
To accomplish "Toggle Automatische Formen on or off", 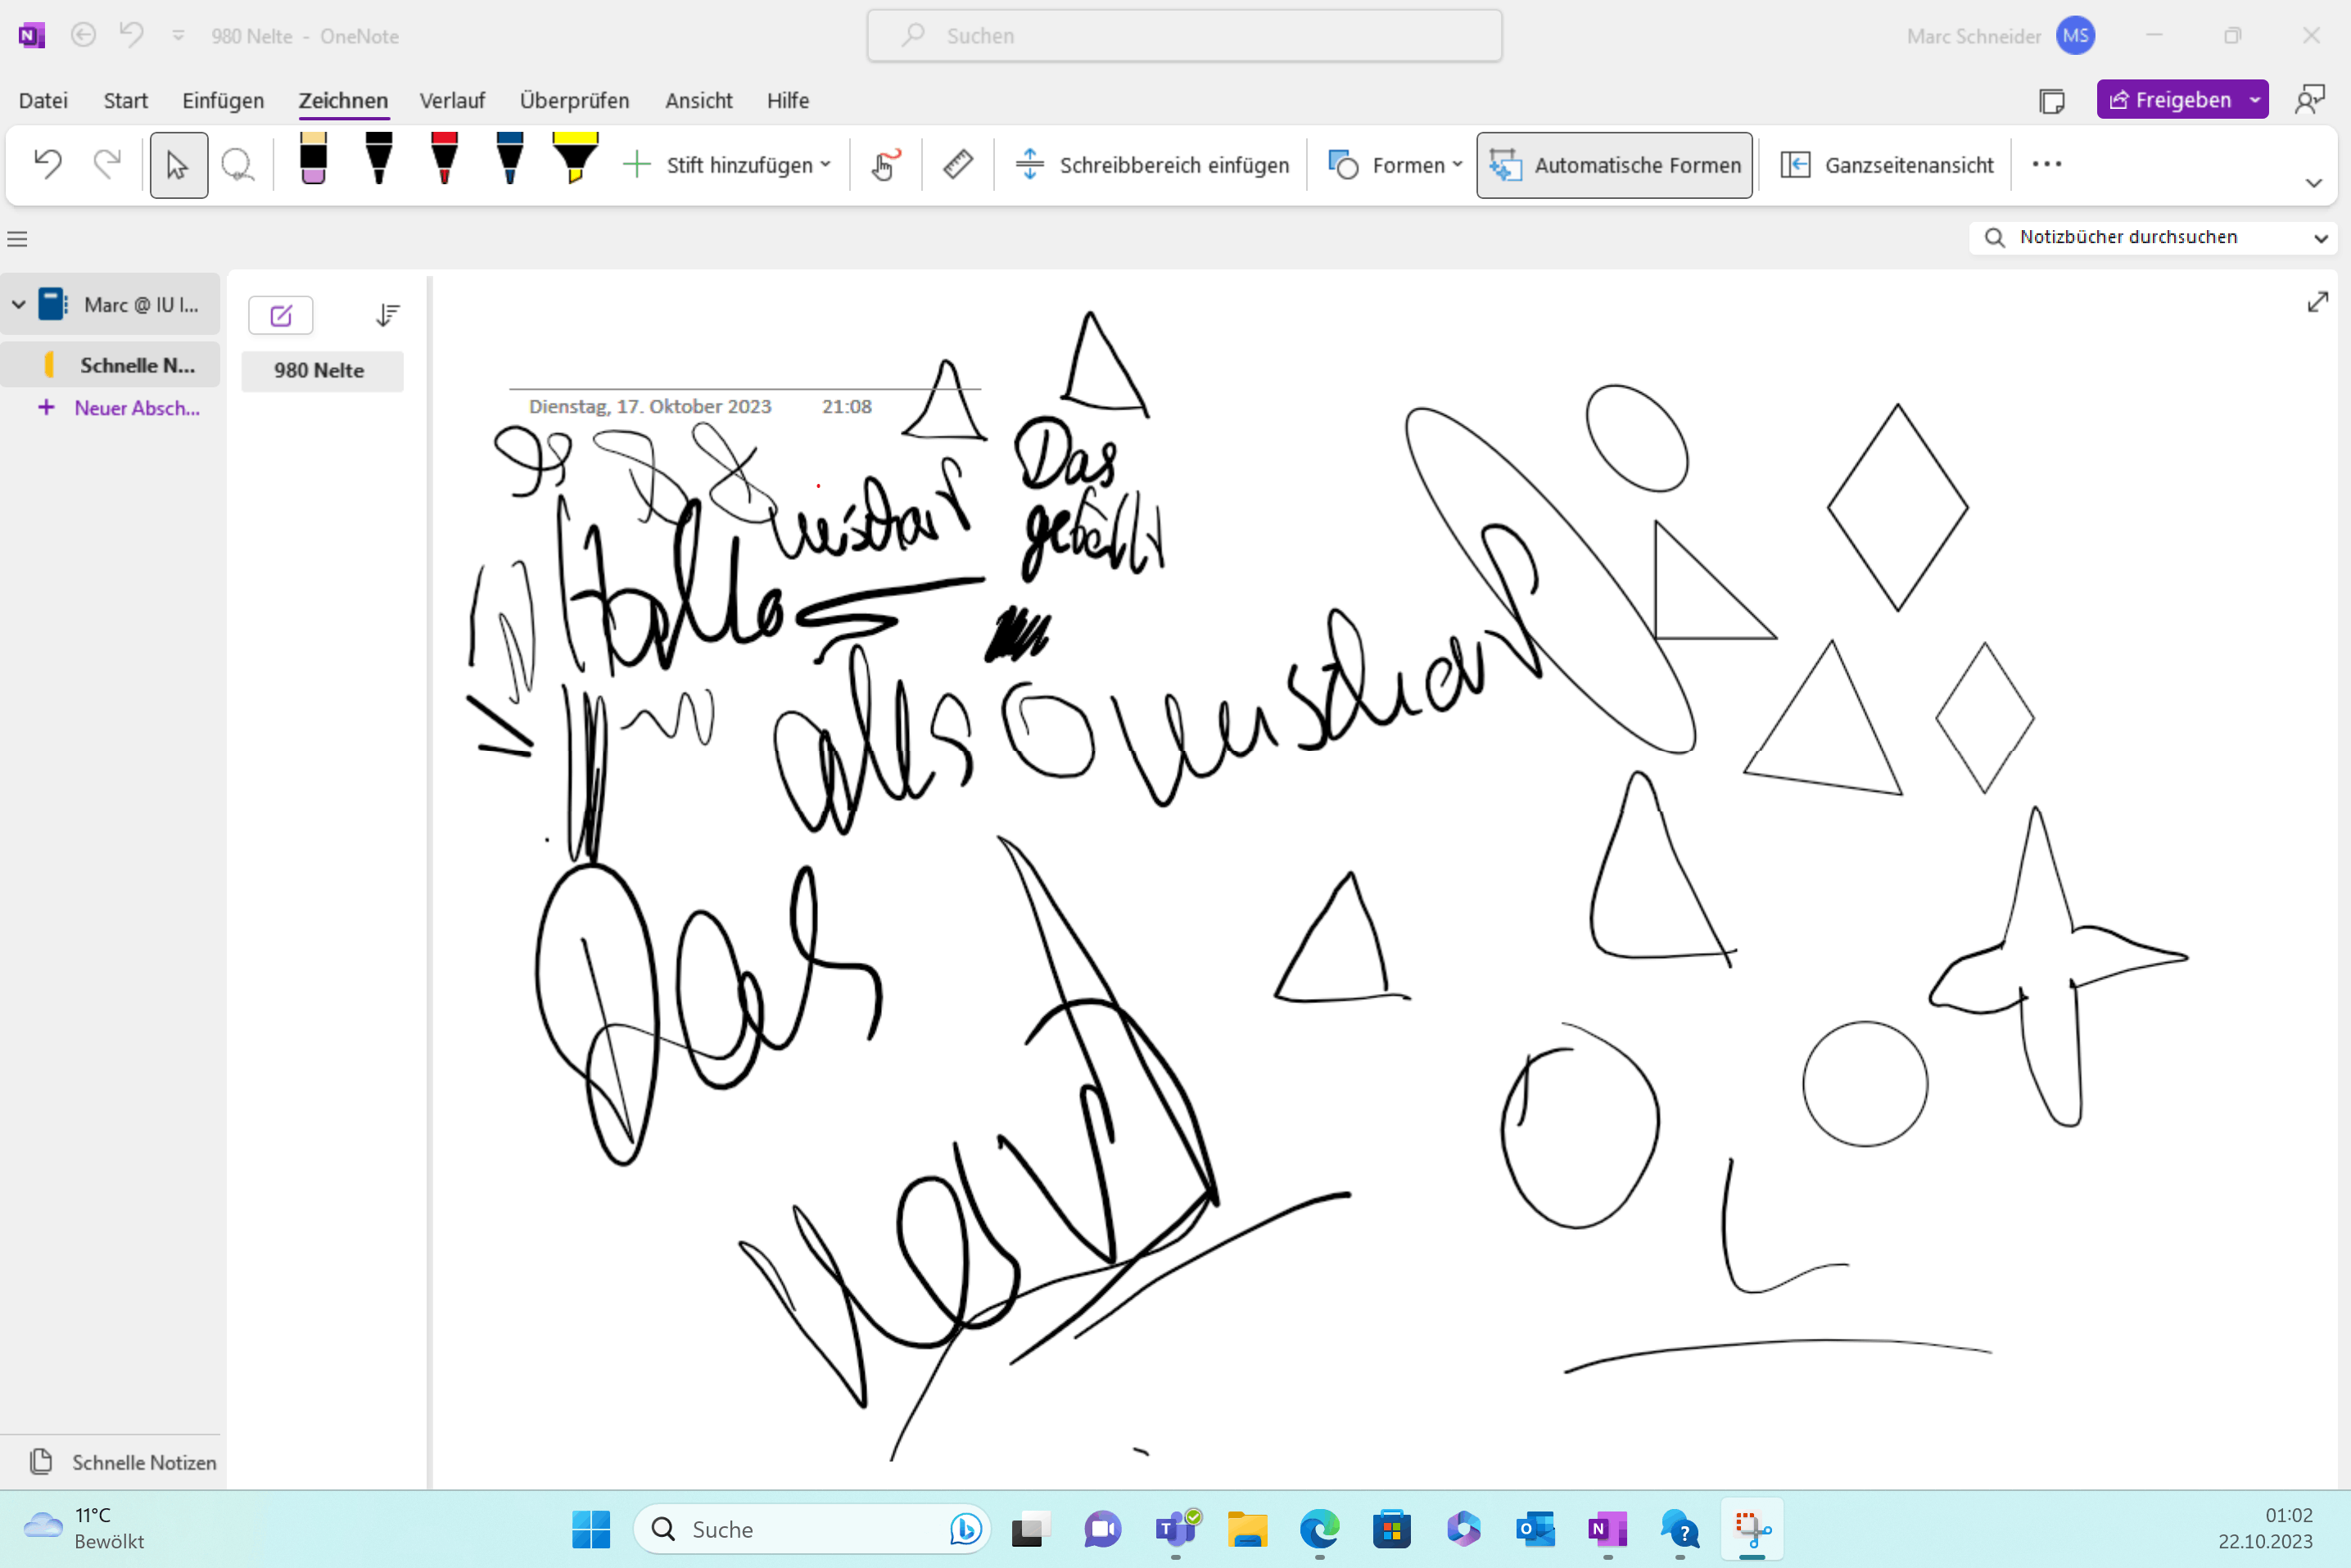I will (x=1614, y=165).
